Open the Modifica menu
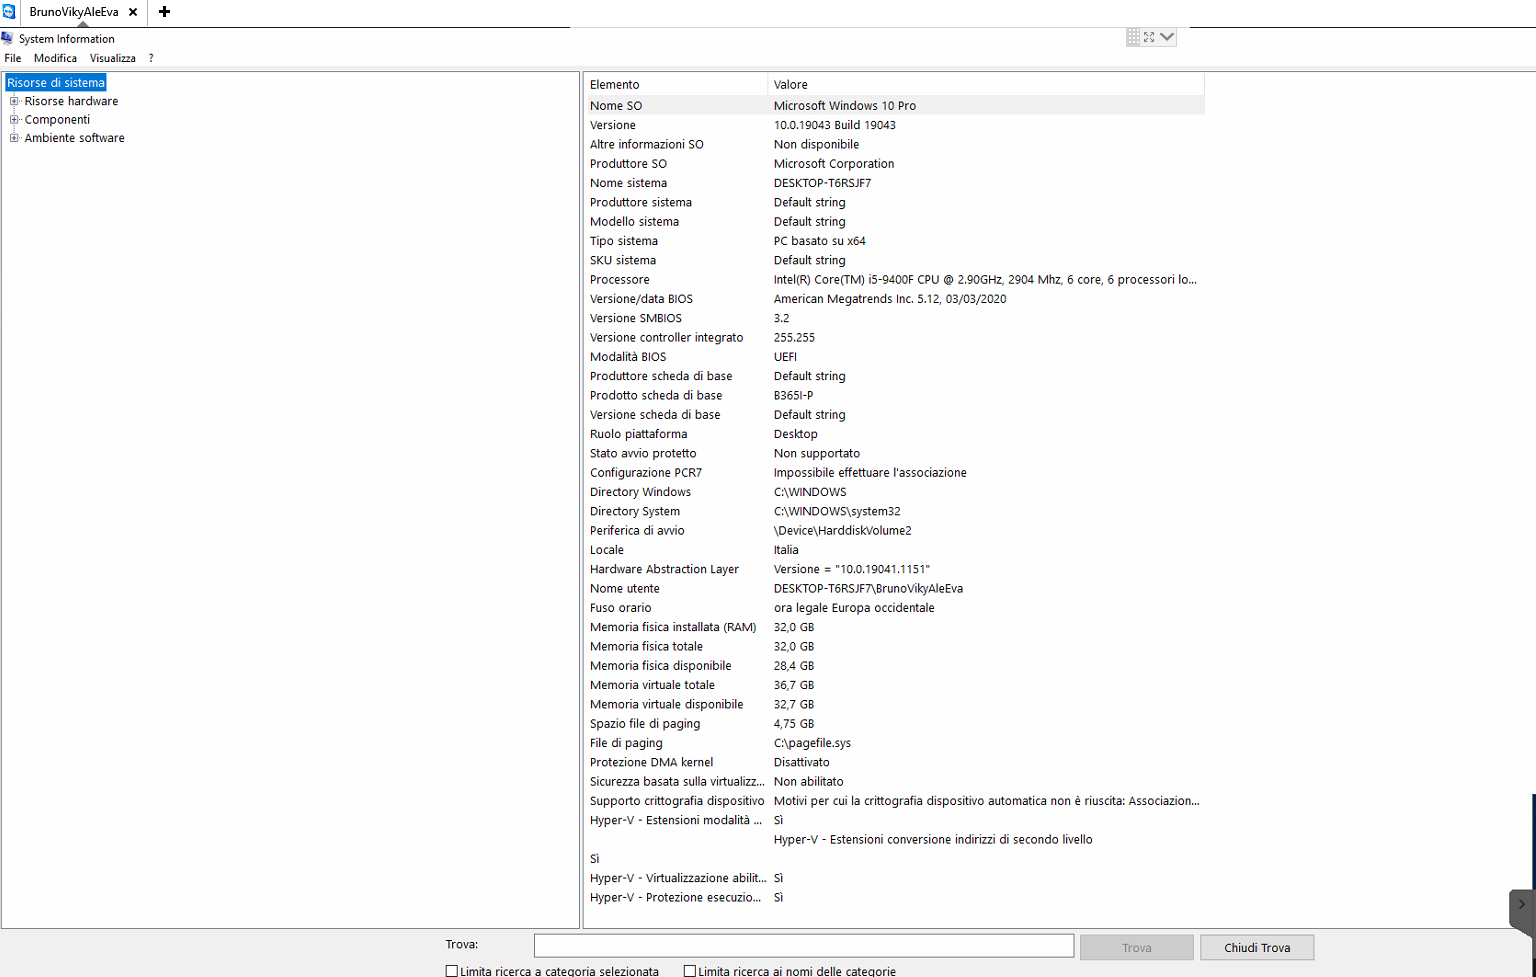 (55, 58)
